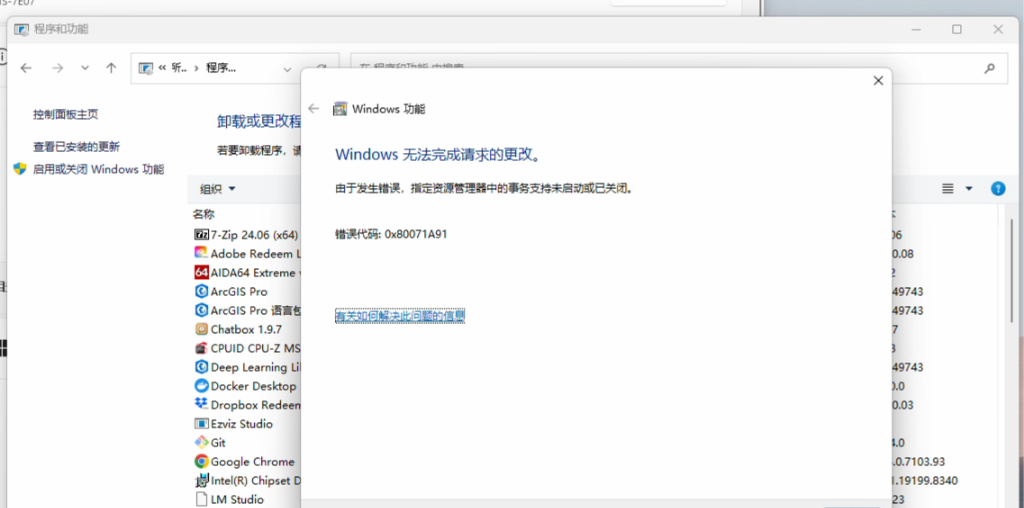The height and width of the screenshot is (508, 1024).
Task: Click the shield icon beside 启用或关闭 Windows 功能
Action: 20,169
